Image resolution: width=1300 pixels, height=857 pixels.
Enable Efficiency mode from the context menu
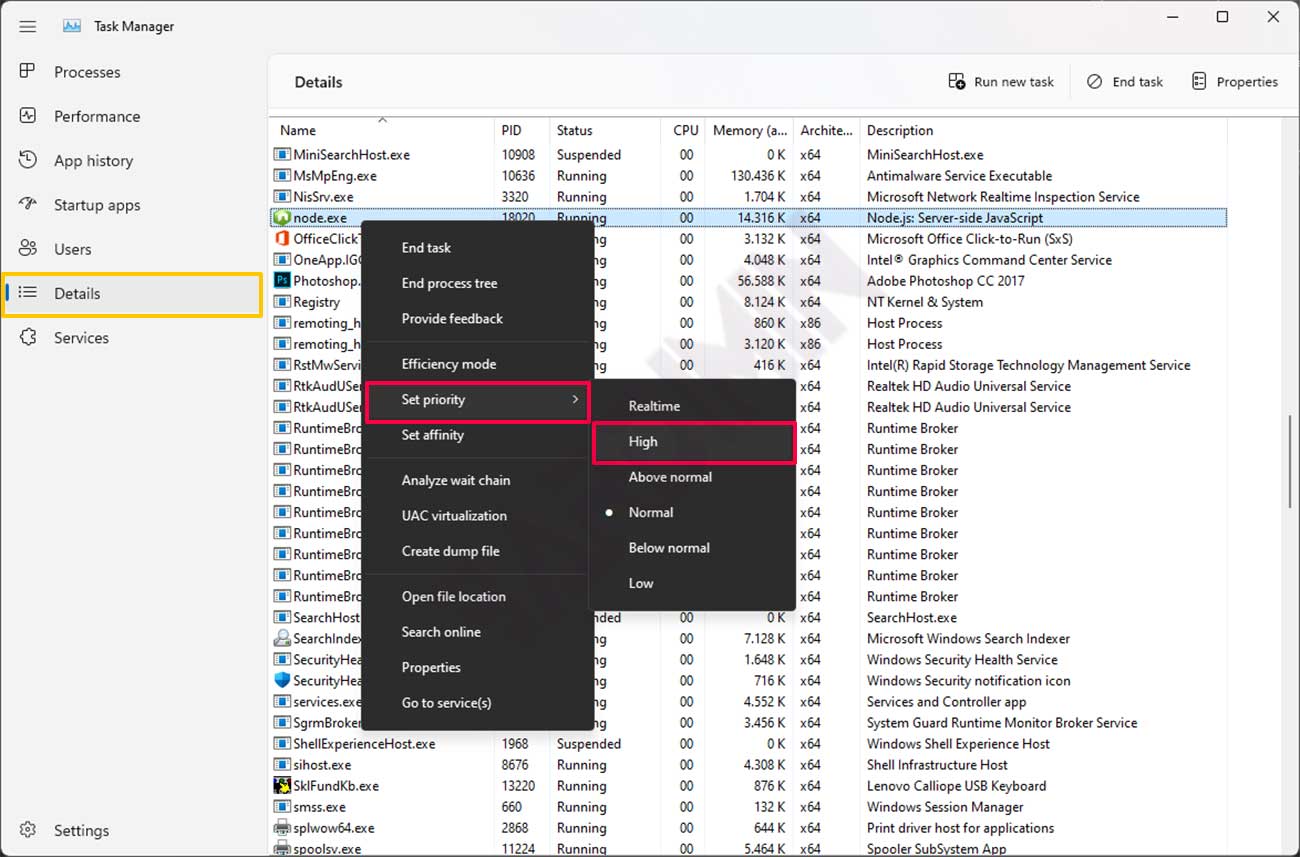point(477,364)
